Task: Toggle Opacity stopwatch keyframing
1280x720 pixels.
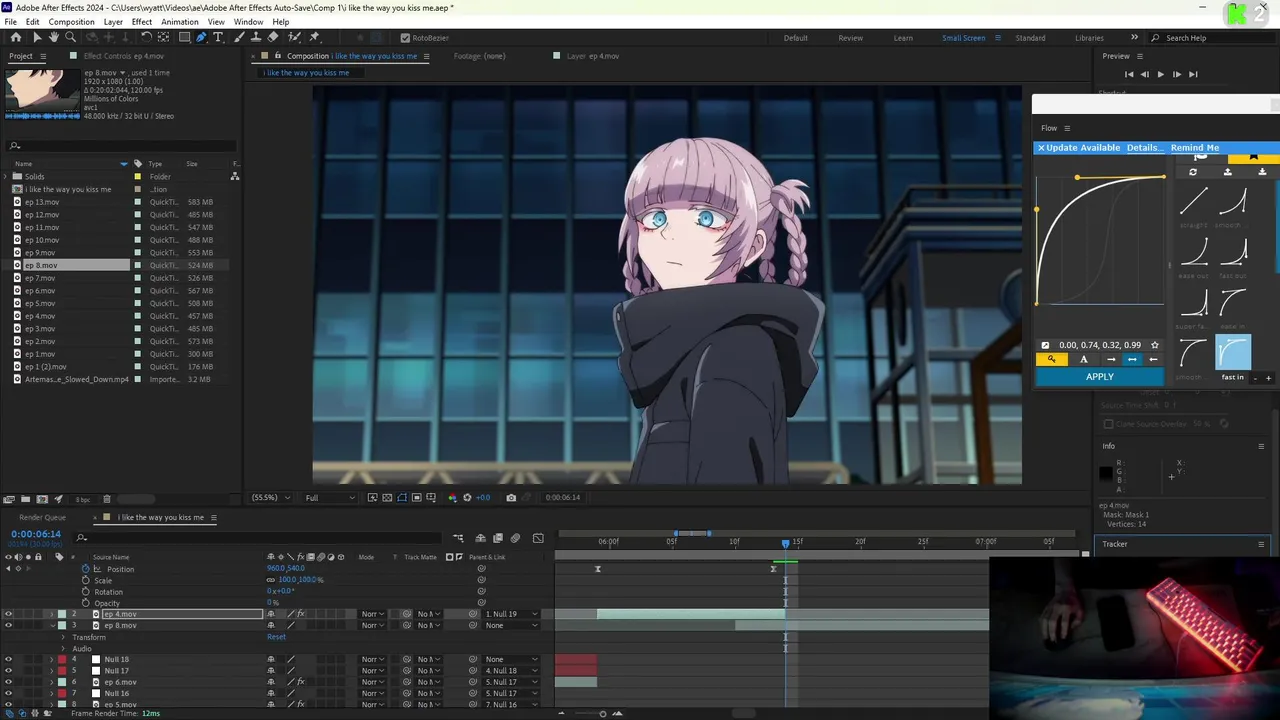Action: (85, 603)
